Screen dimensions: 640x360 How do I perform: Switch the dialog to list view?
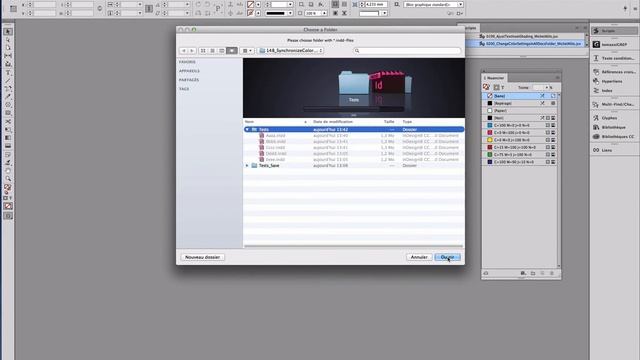[213, 51]
